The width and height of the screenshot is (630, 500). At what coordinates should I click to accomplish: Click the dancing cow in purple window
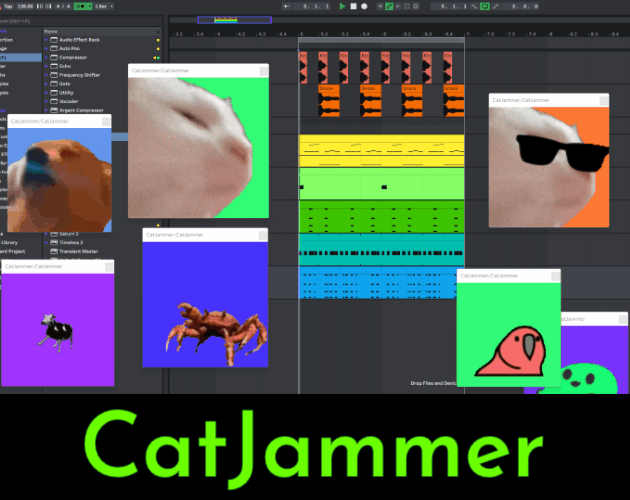[57, 332]
